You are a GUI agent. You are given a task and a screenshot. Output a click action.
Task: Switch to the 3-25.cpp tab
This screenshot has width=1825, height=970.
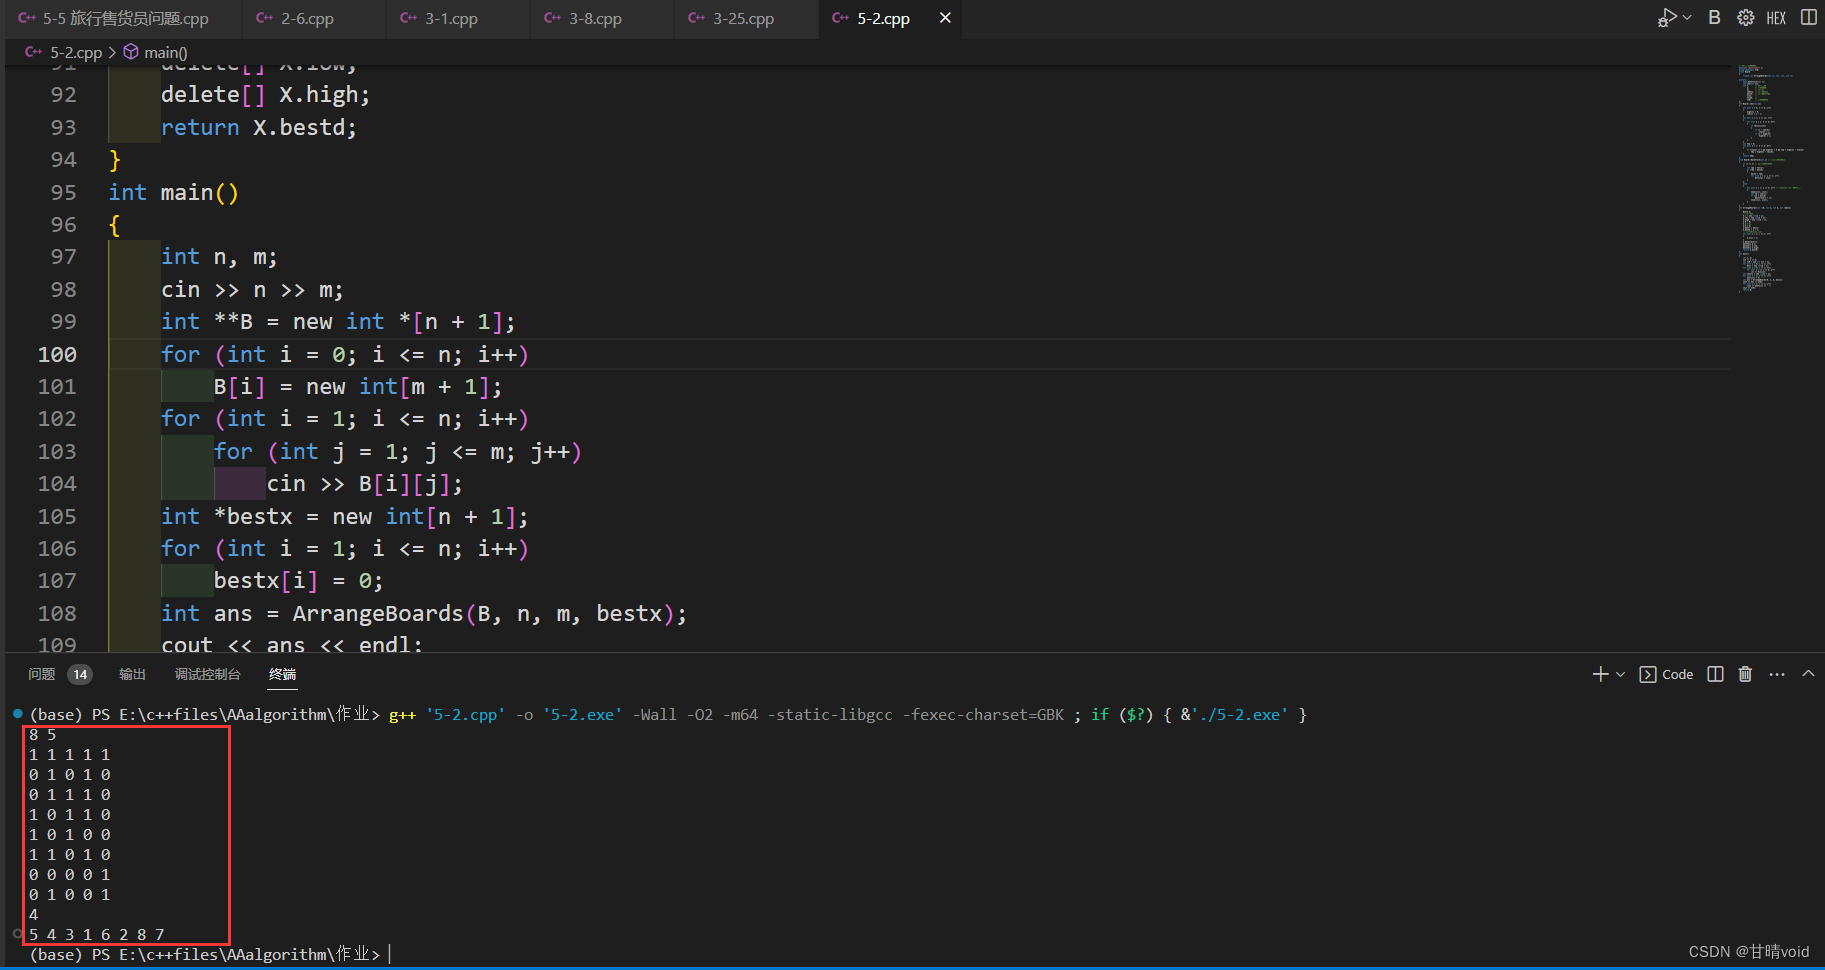[x=743, y=18]
